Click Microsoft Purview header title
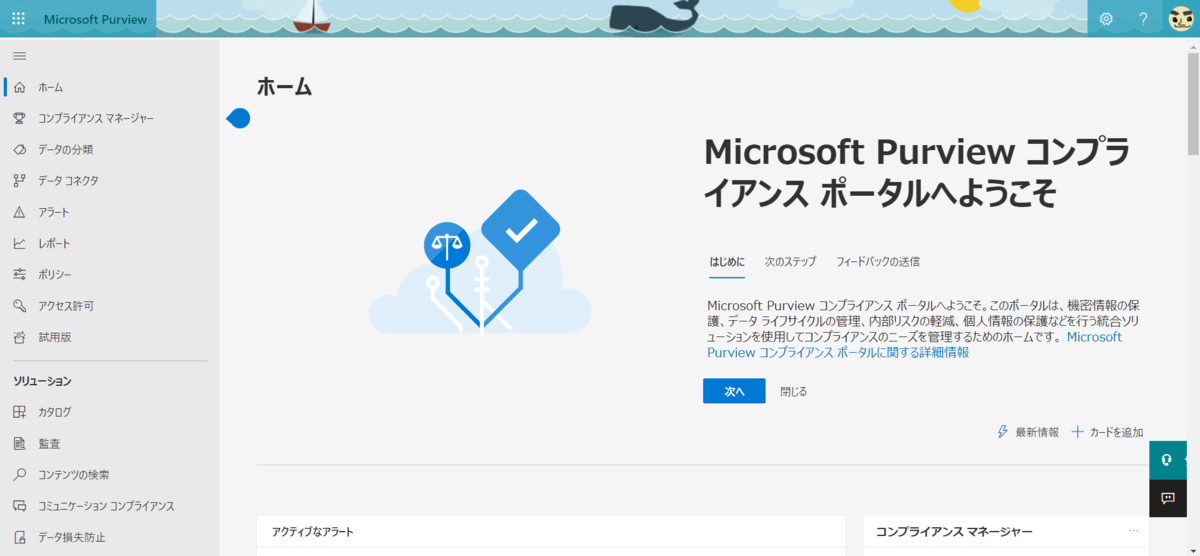 click(x=95, y=19)
